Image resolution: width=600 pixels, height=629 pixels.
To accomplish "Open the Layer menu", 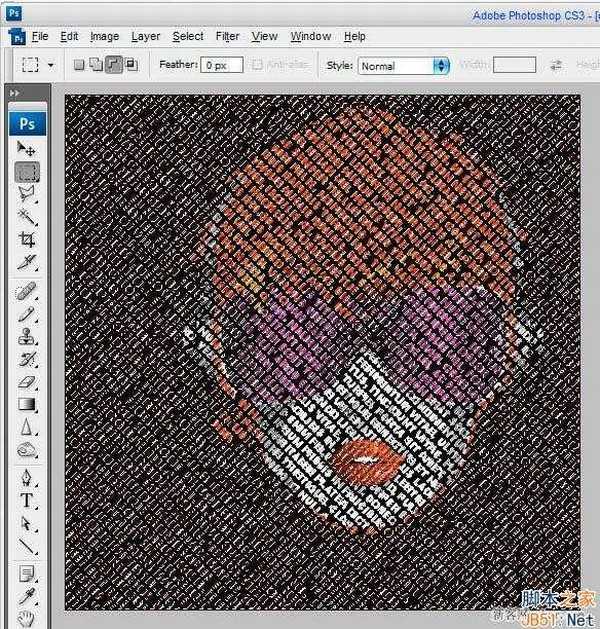I will 145,36.
